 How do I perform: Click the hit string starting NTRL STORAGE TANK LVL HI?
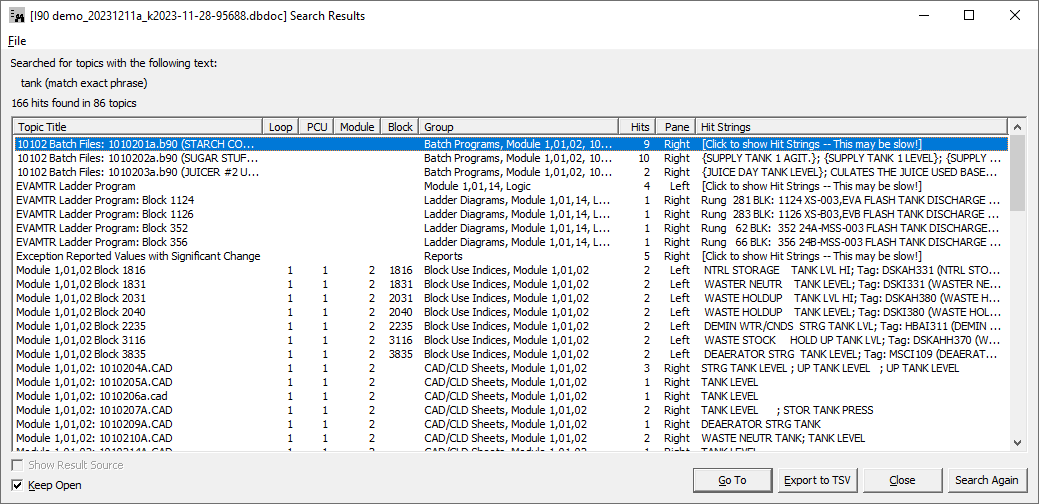point(851,270)
